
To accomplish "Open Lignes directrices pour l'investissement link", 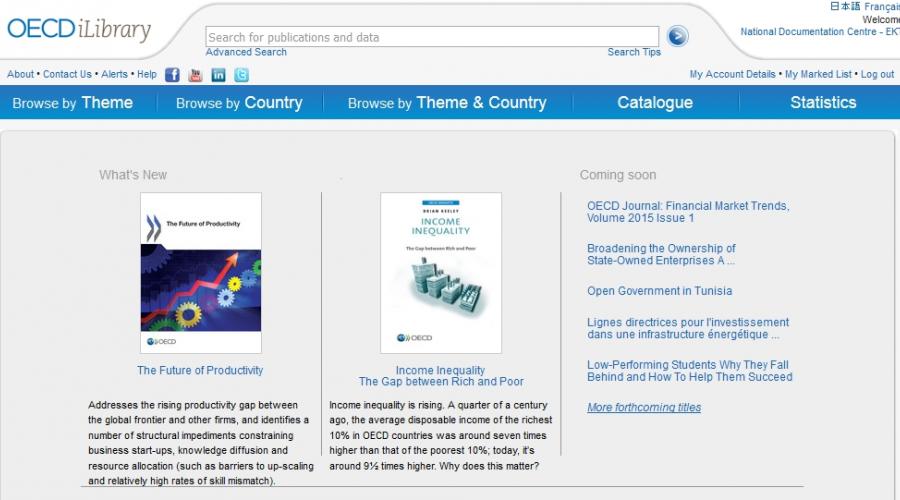I will click(x=688, y=328).
